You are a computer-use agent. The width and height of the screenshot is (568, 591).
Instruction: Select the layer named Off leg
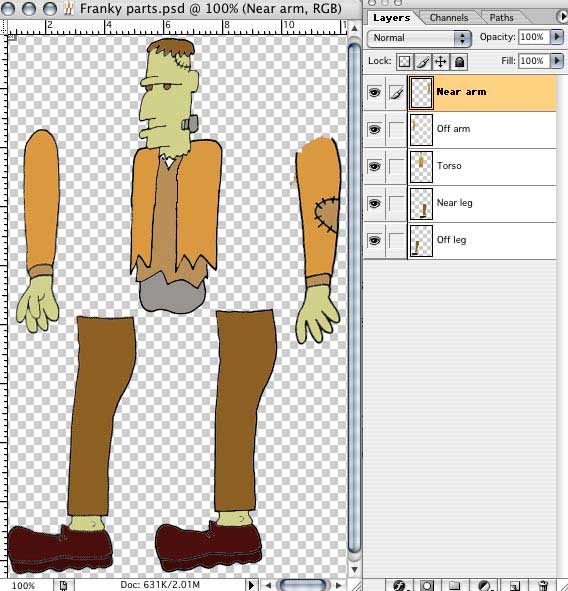pyautogui.click(x=451, y=240)
